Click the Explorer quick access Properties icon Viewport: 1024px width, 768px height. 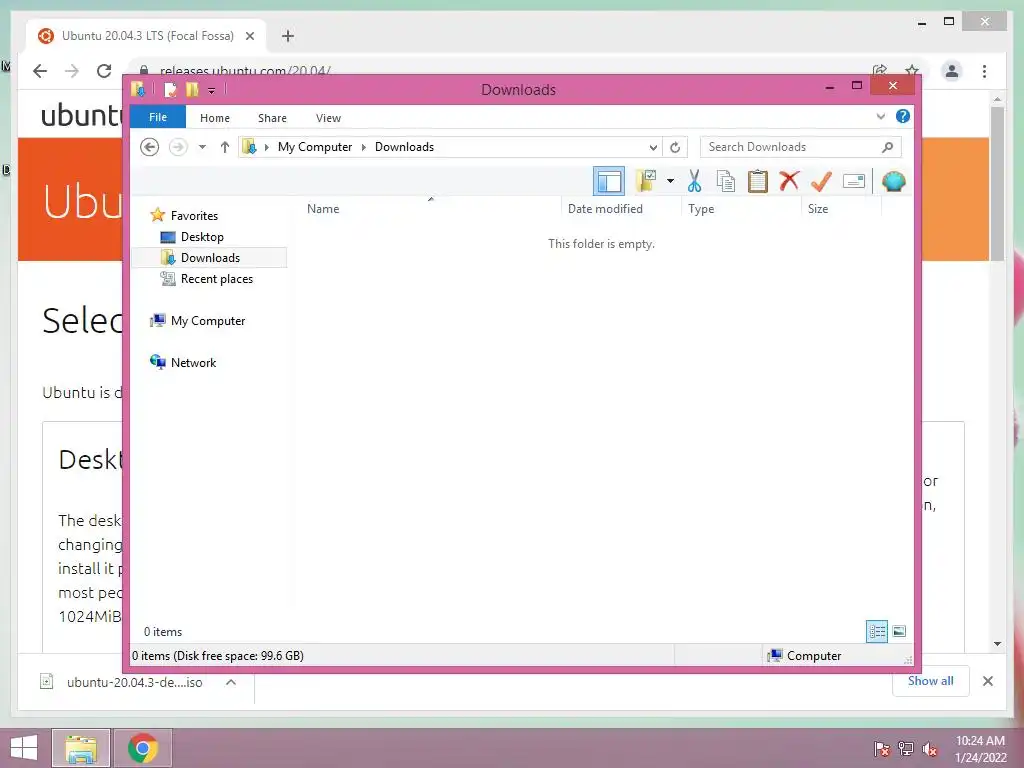click(170, 89)
